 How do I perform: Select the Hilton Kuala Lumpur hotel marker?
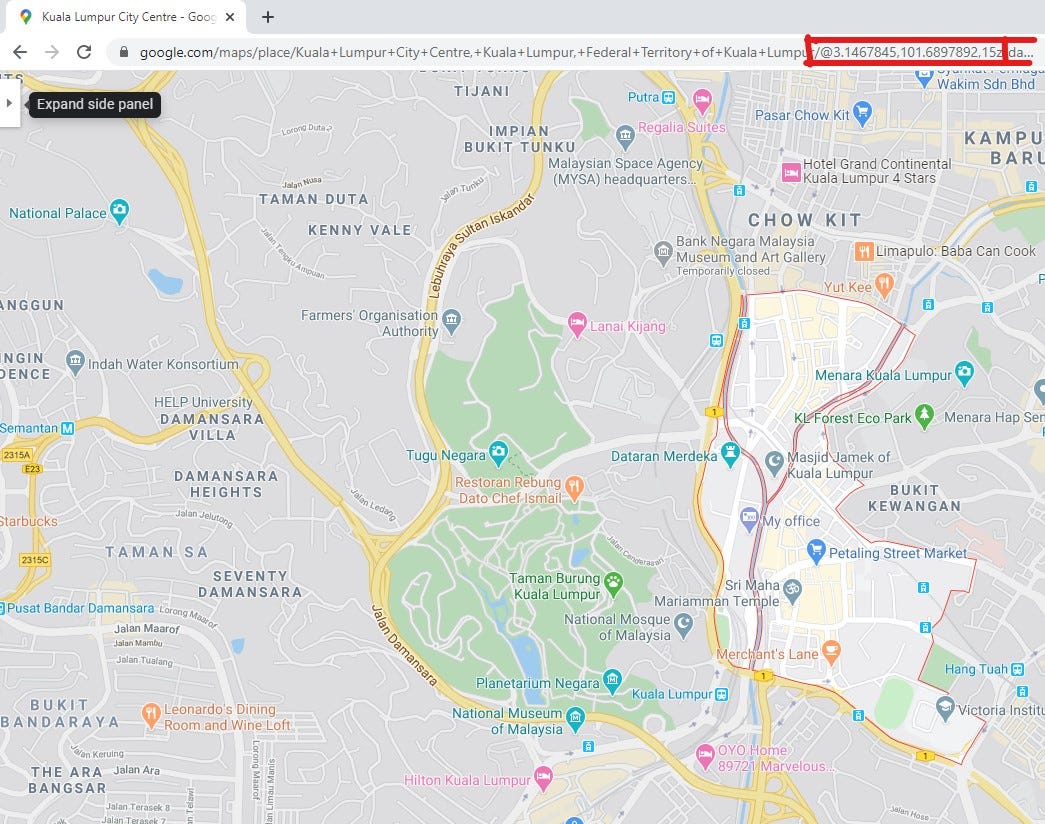pos(544,778)
